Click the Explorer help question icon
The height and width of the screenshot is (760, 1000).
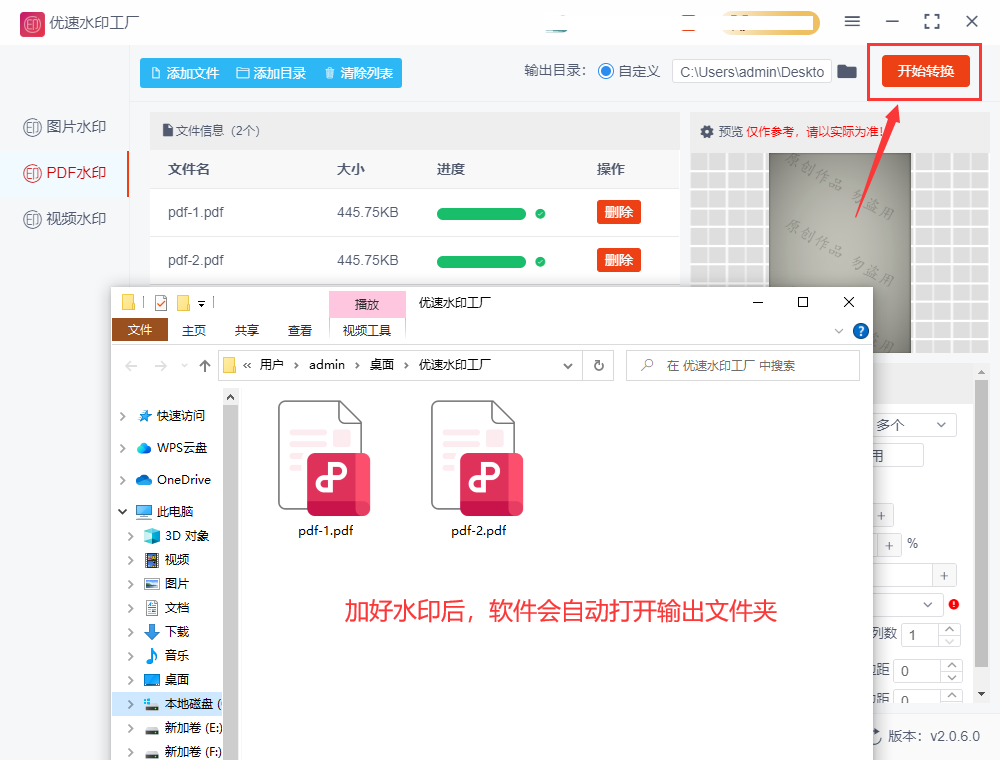pyautogui.click(x=861, y=331)
